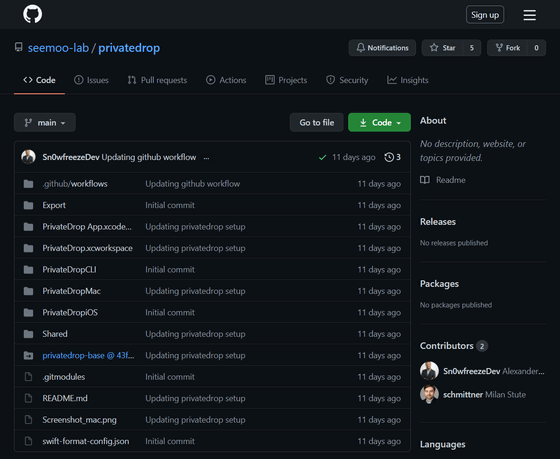Click the folder icon for PrivateDrop App.xcode...
This screenshot has width=560, height=459.
pos(28,227)
